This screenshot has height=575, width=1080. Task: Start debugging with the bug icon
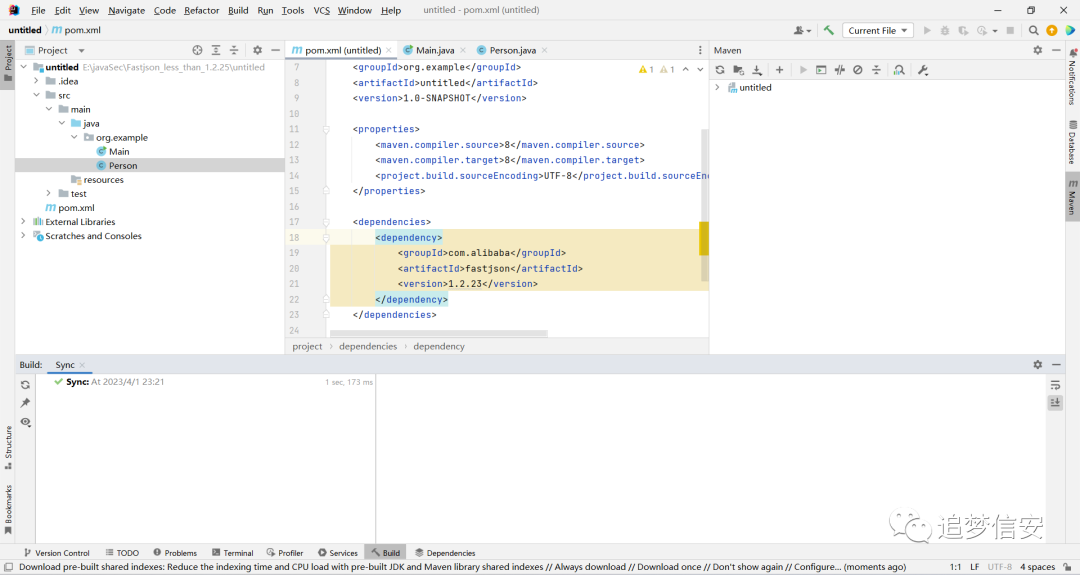pos(945,30)
